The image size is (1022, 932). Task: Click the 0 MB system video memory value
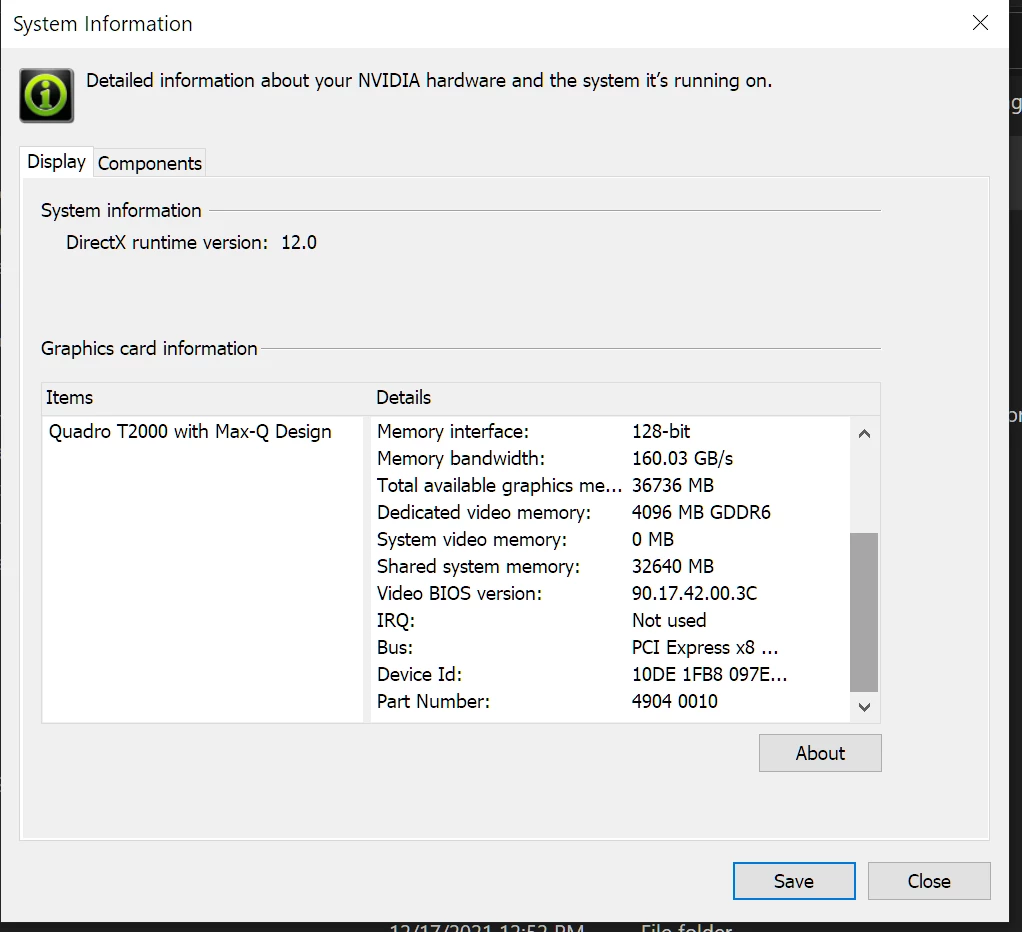(652, 540)
